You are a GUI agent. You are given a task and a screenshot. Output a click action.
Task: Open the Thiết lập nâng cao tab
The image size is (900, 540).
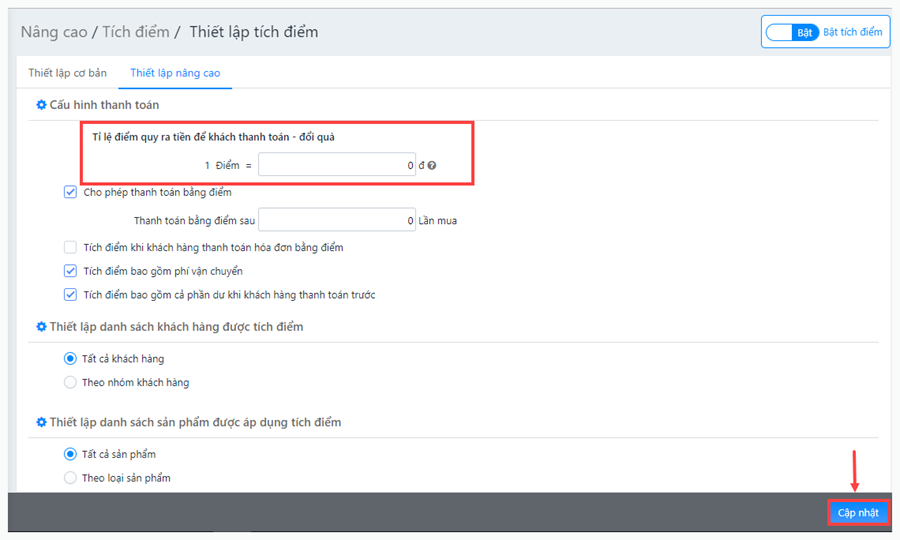pos(175,73)
